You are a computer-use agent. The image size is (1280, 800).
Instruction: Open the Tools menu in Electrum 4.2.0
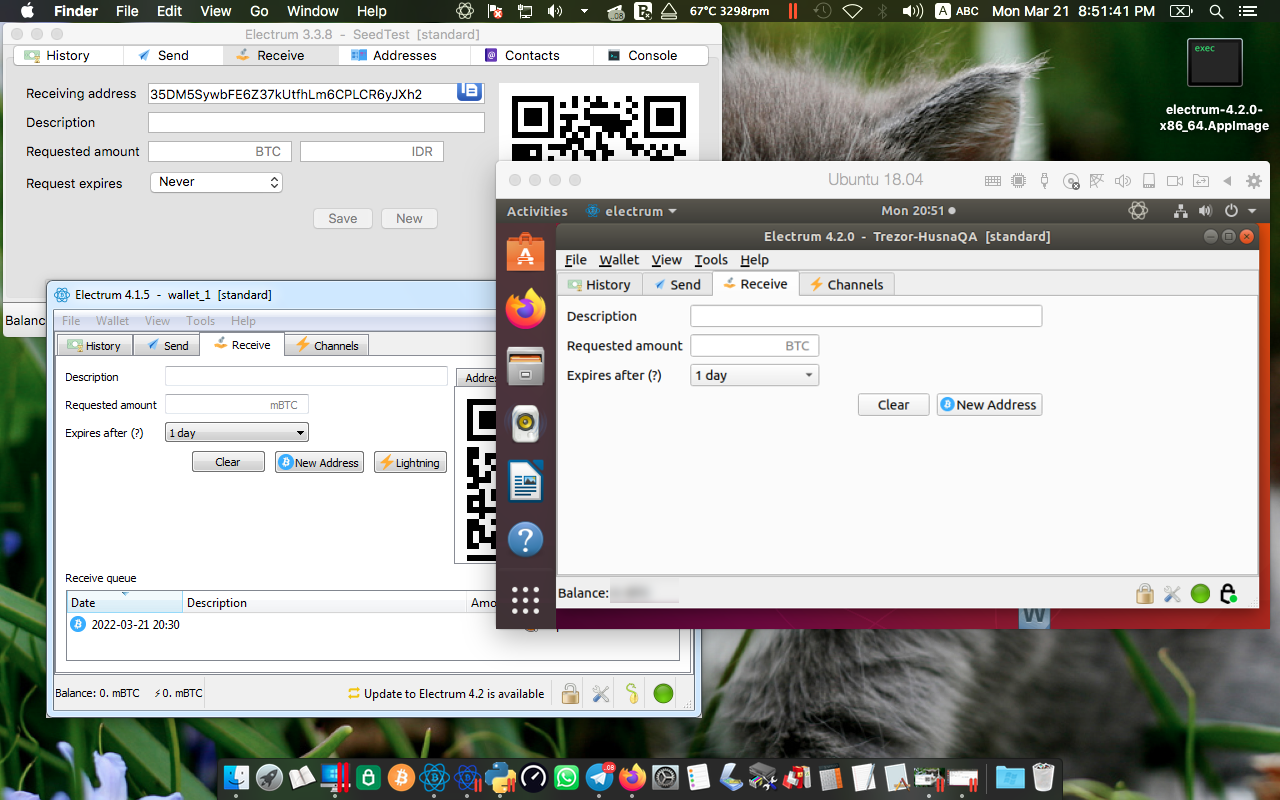point(711,260)
